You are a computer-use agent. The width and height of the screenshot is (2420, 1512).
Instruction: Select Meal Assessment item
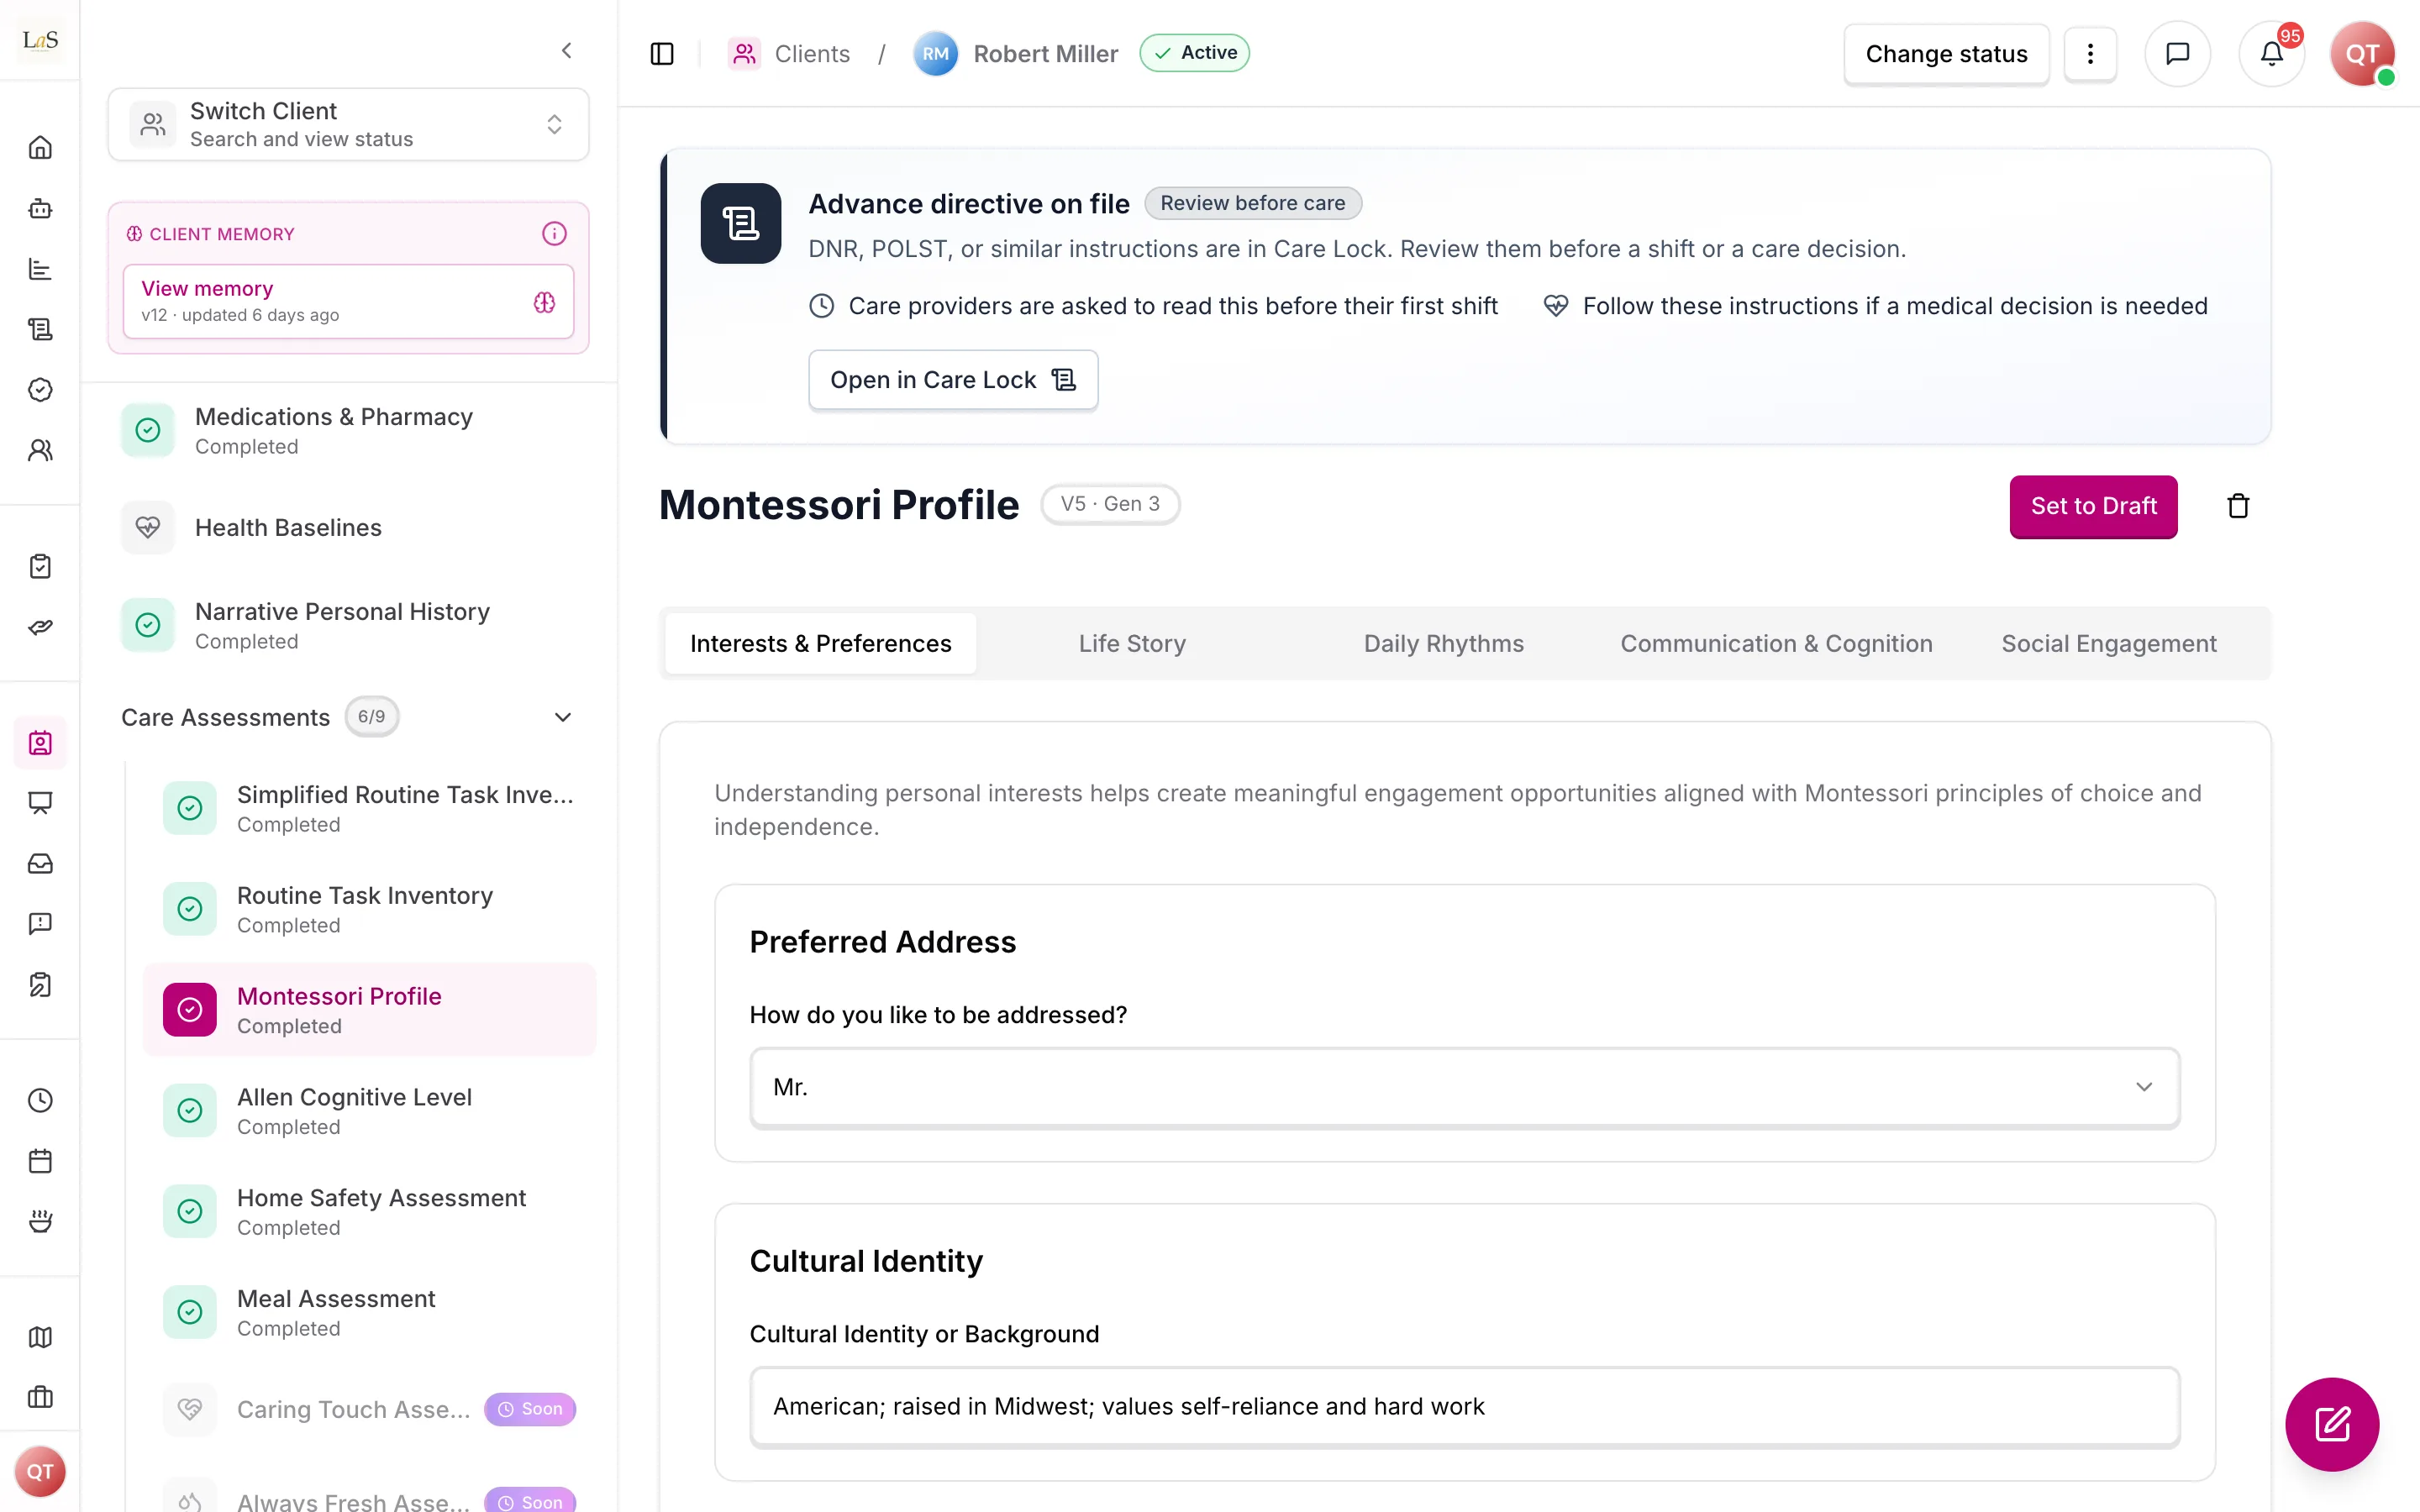[370, 1312]
